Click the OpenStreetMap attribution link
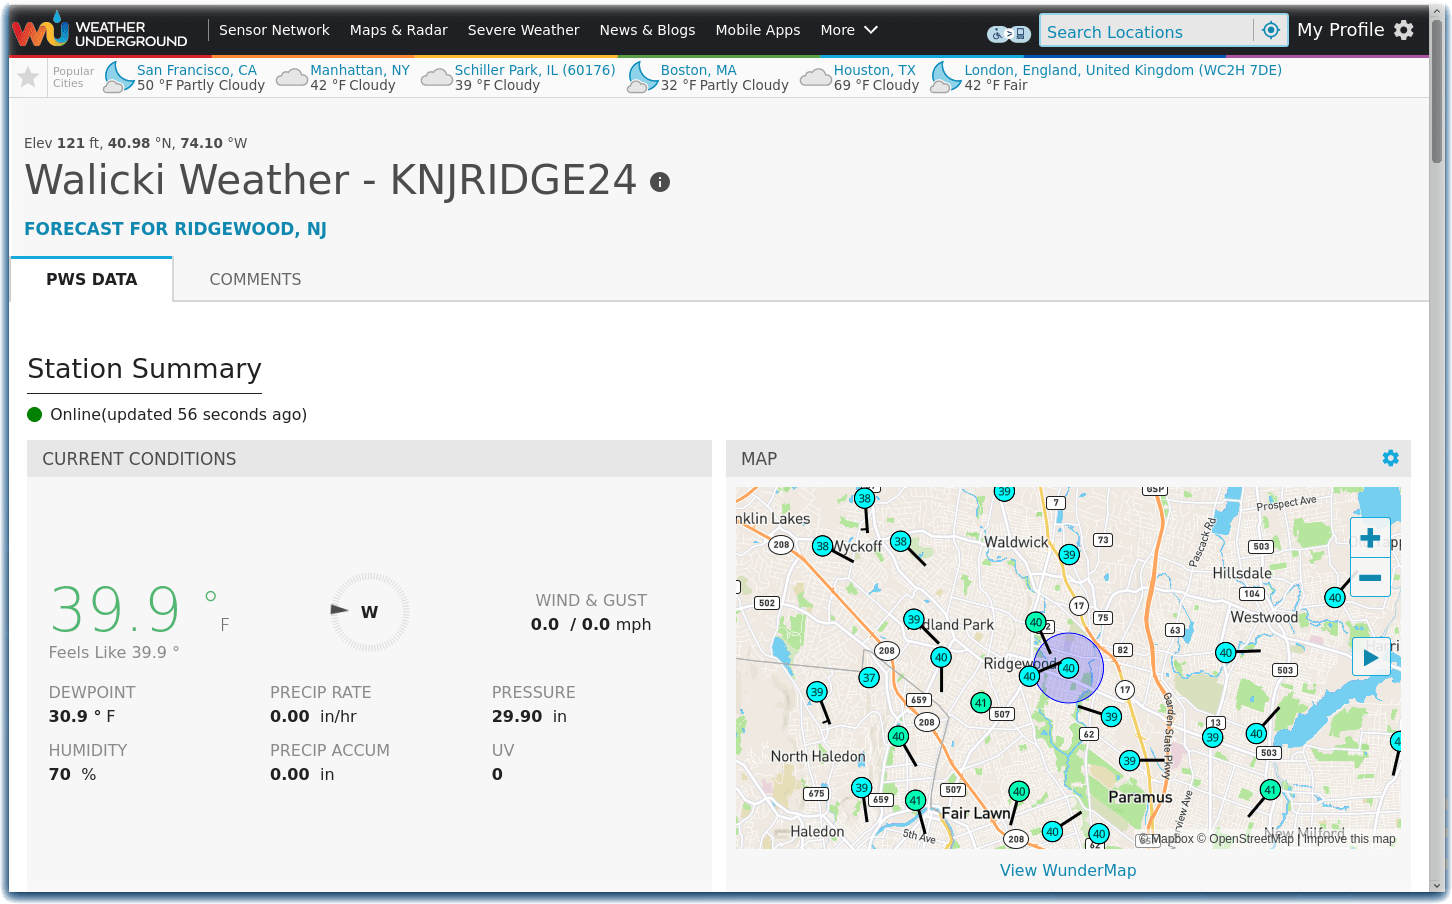 (1245, 839)
